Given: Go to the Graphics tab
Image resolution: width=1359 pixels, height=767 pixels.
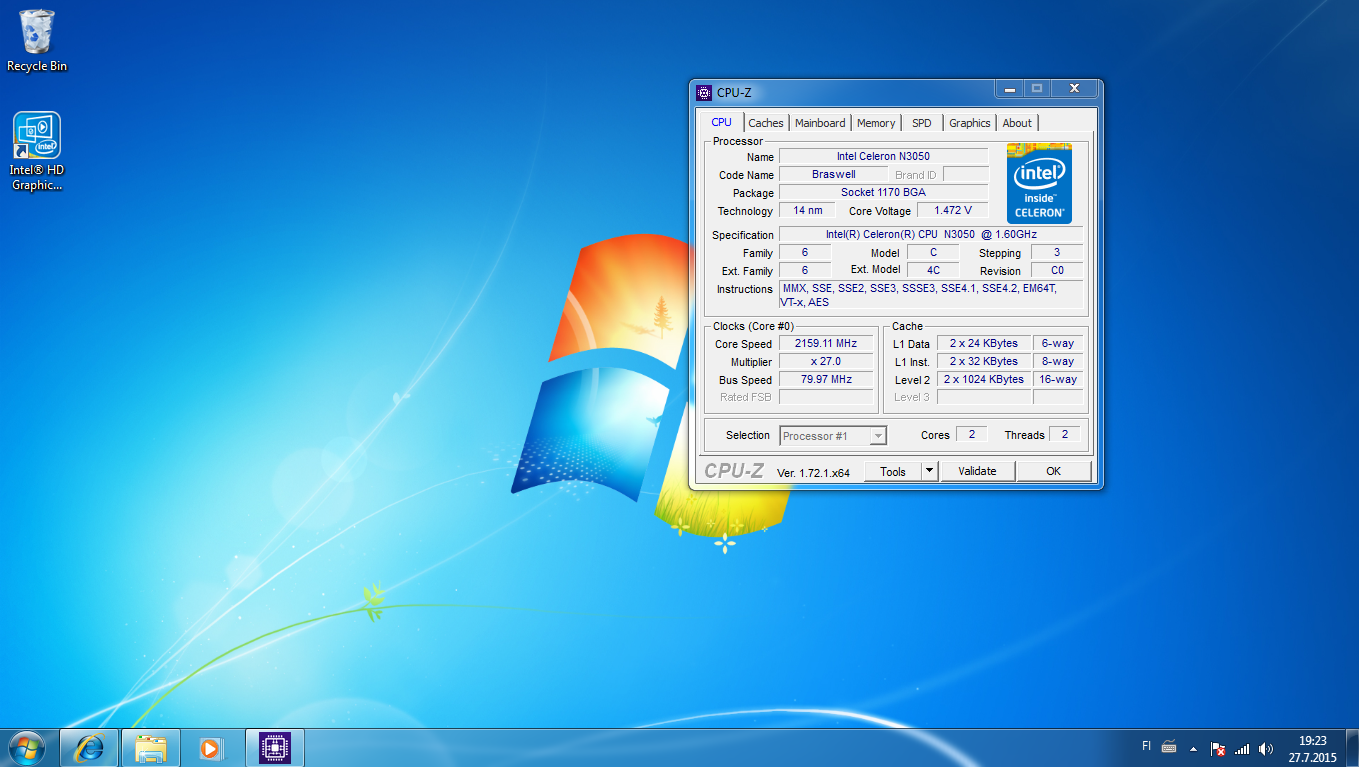Looking at the screenshot, I should click(x=969, y=123).
